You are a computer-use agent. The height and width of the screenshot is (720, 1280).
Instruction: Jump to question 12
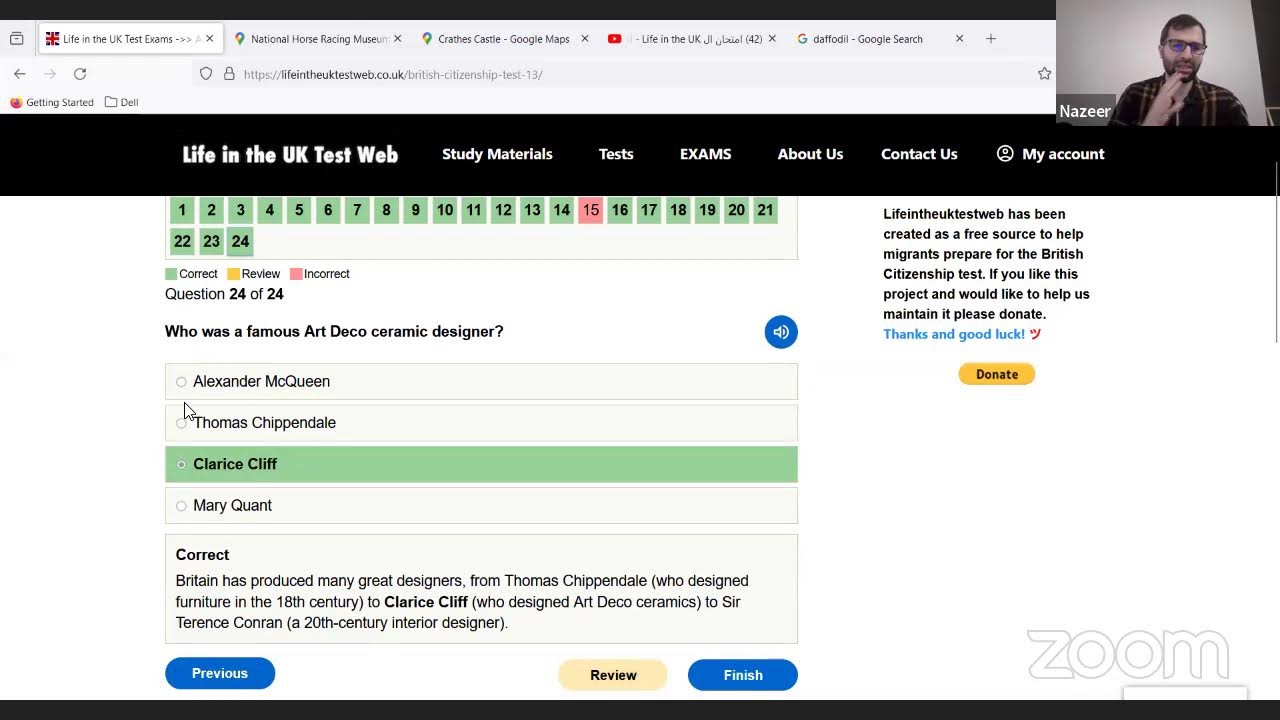coord(503,210)
